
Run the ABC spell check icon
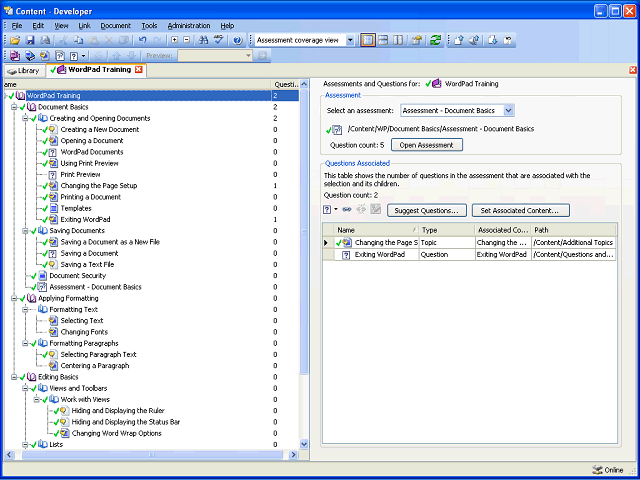[x=219, y=40]
